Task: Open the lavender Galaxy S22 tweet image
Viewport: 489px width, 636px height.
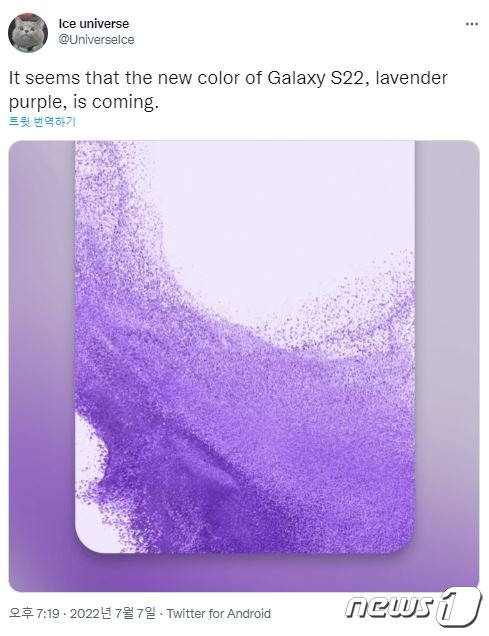Action: [244, 366]
